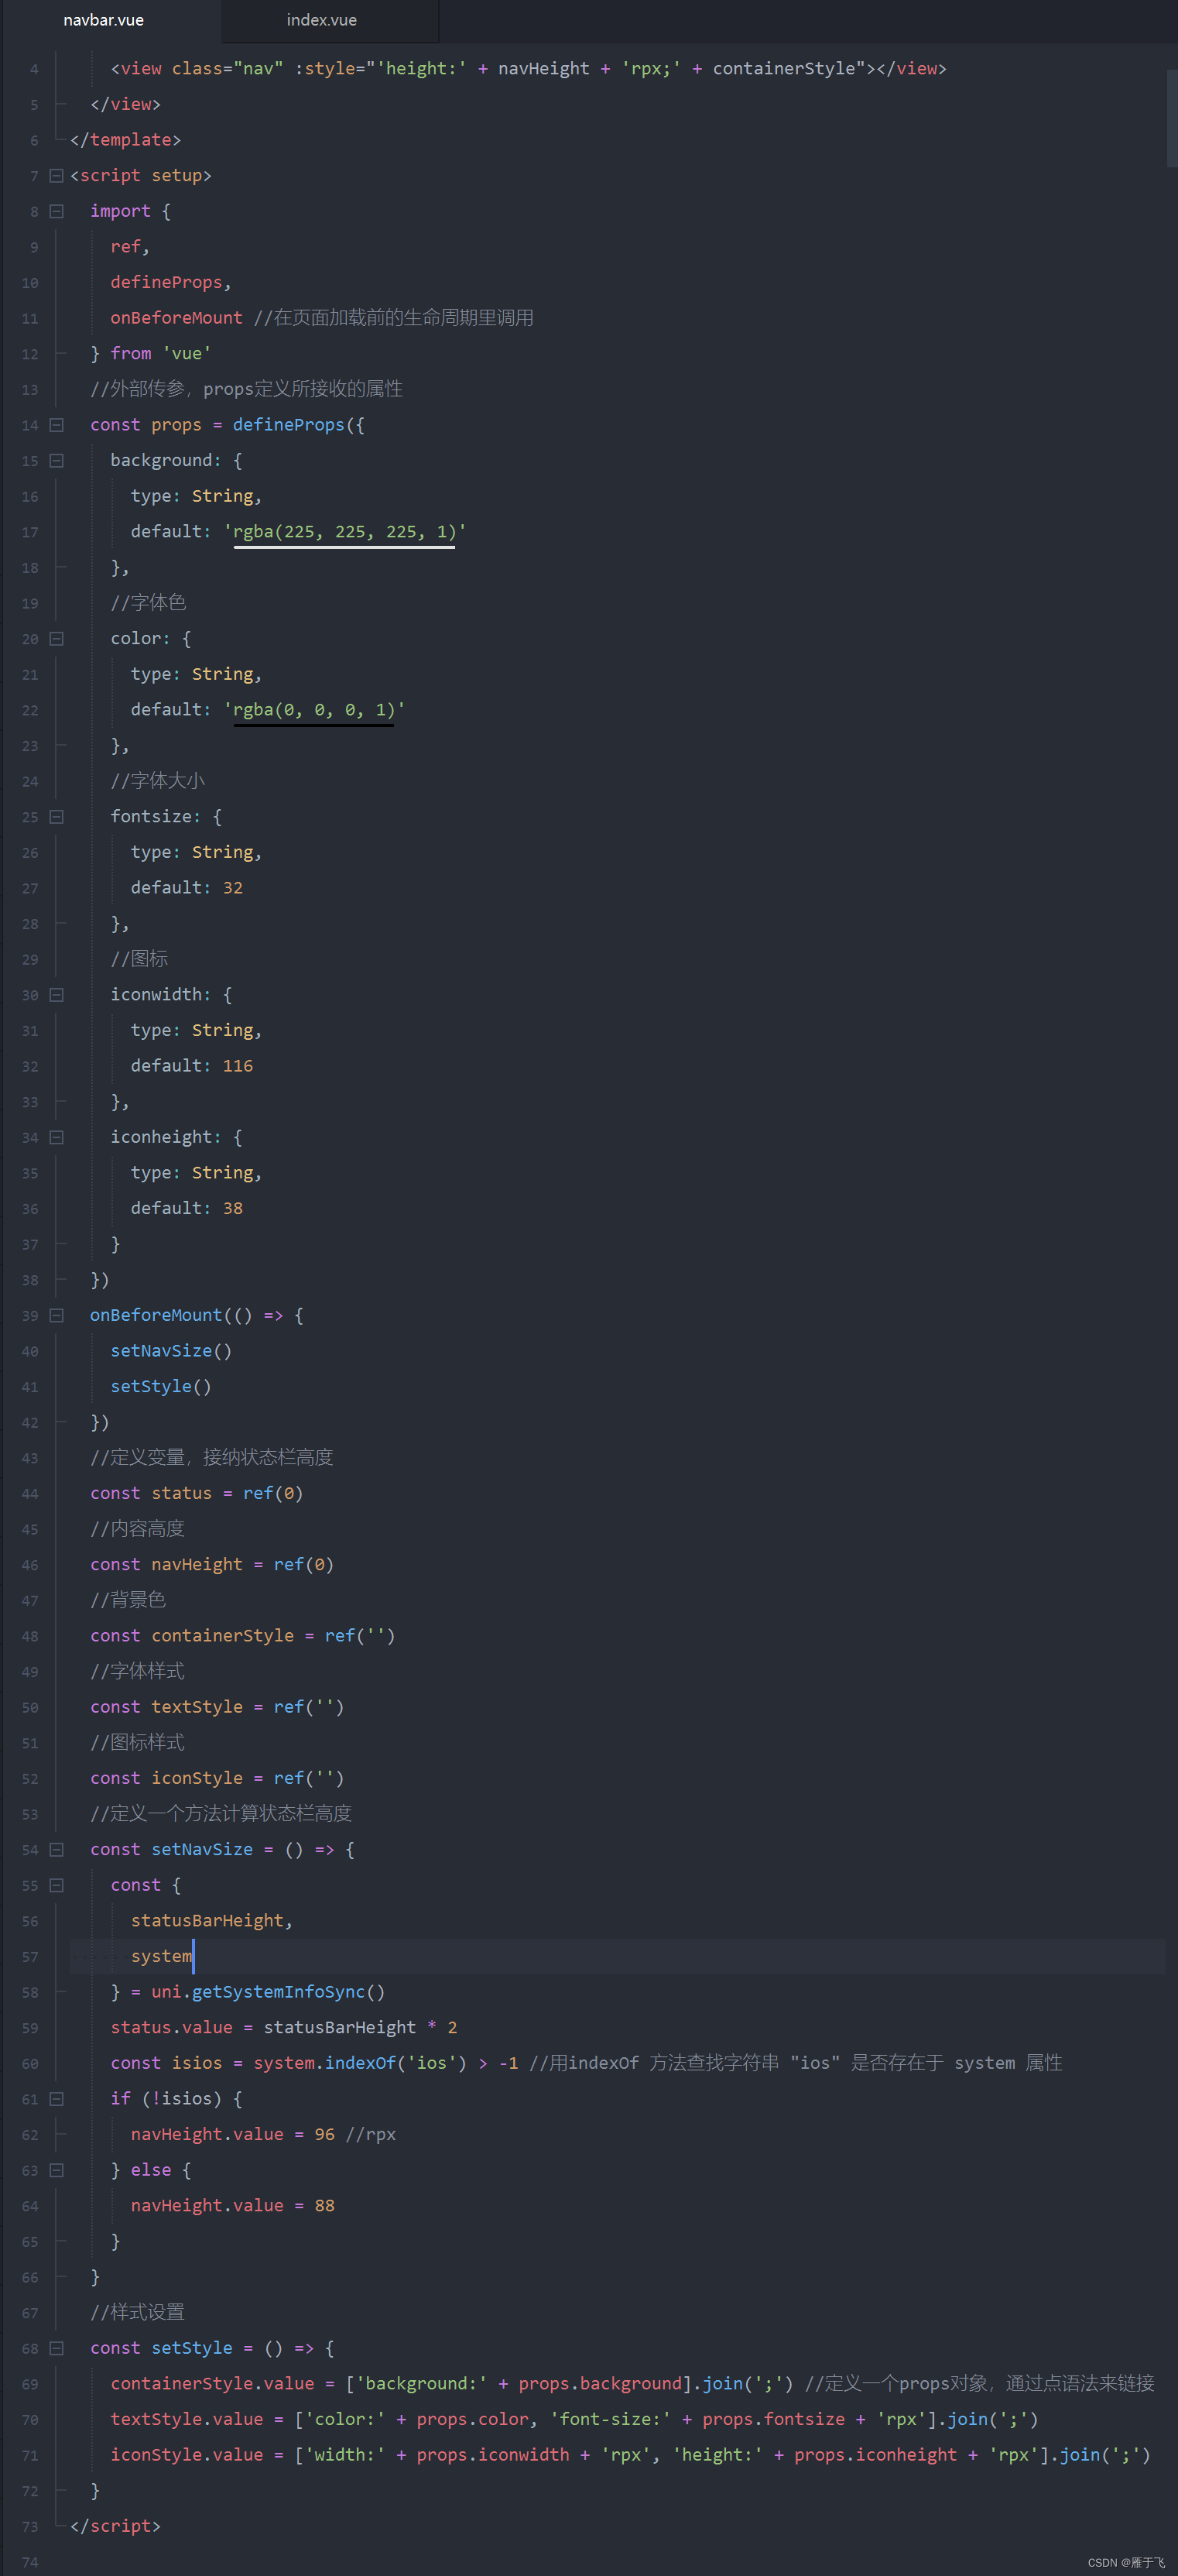Click the '//样式设置' comment
Screen dimensions: 1178x2576
coord(137,2312)
